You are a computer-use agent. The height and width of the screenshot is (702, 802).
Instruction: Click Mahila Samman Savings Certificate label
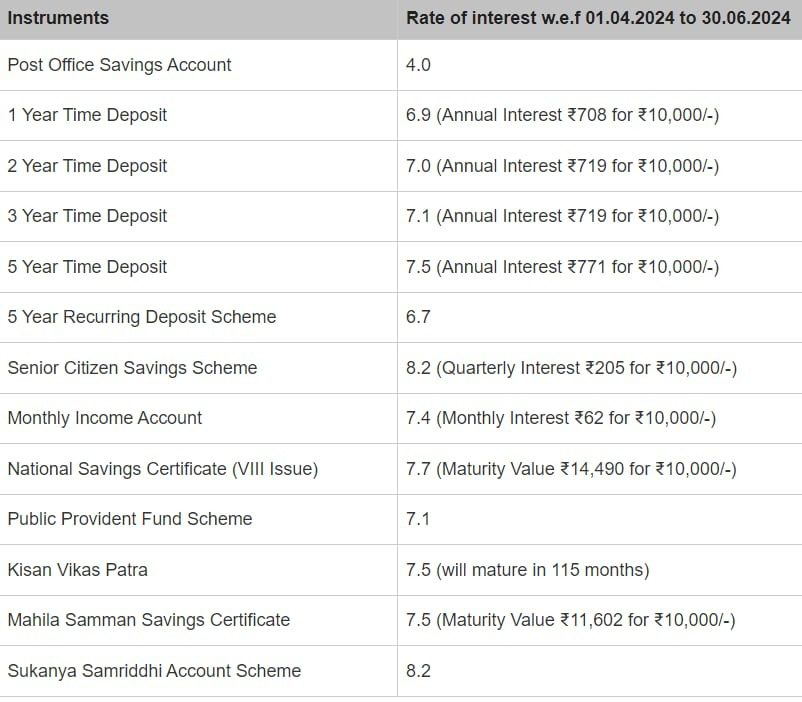pos(148,620)
